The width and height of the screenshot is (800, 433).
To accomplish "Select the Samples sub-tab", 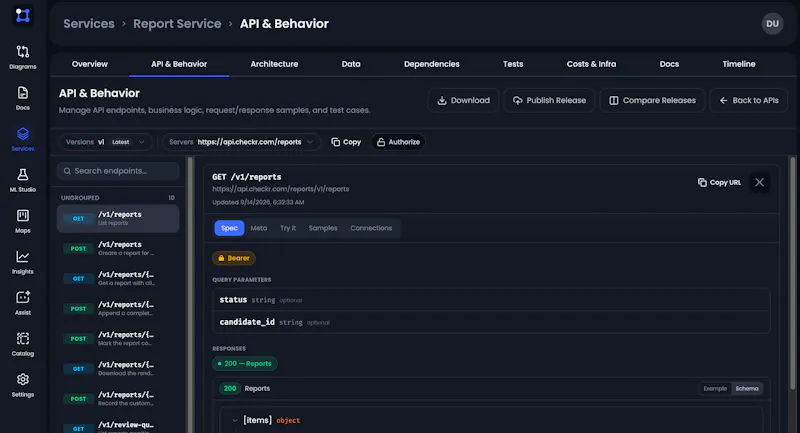I will click(x=323, y=228).
